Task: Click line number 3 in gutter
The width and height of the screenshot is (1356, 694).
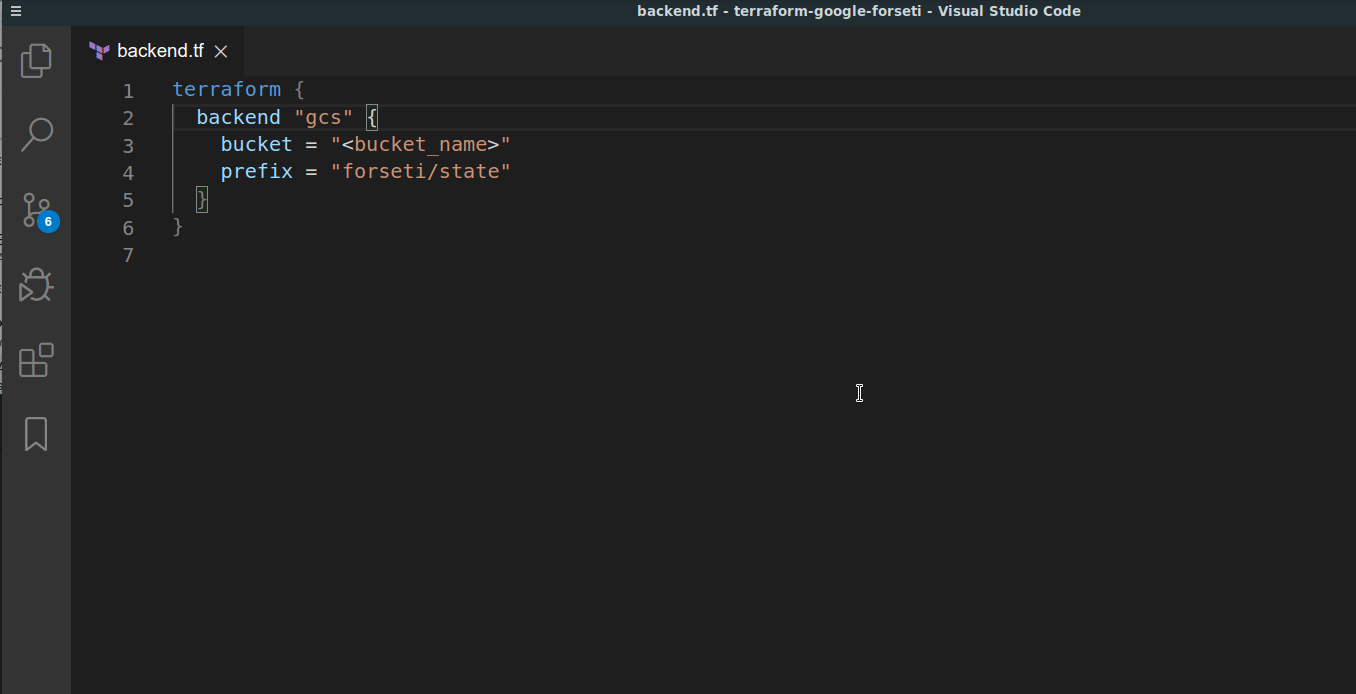Action: 128,146
